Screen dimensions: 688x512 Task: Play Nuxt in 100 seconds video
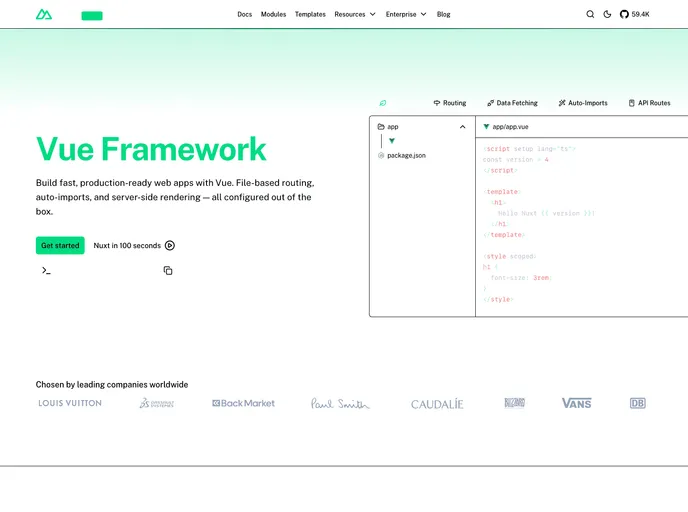[134, 246]
